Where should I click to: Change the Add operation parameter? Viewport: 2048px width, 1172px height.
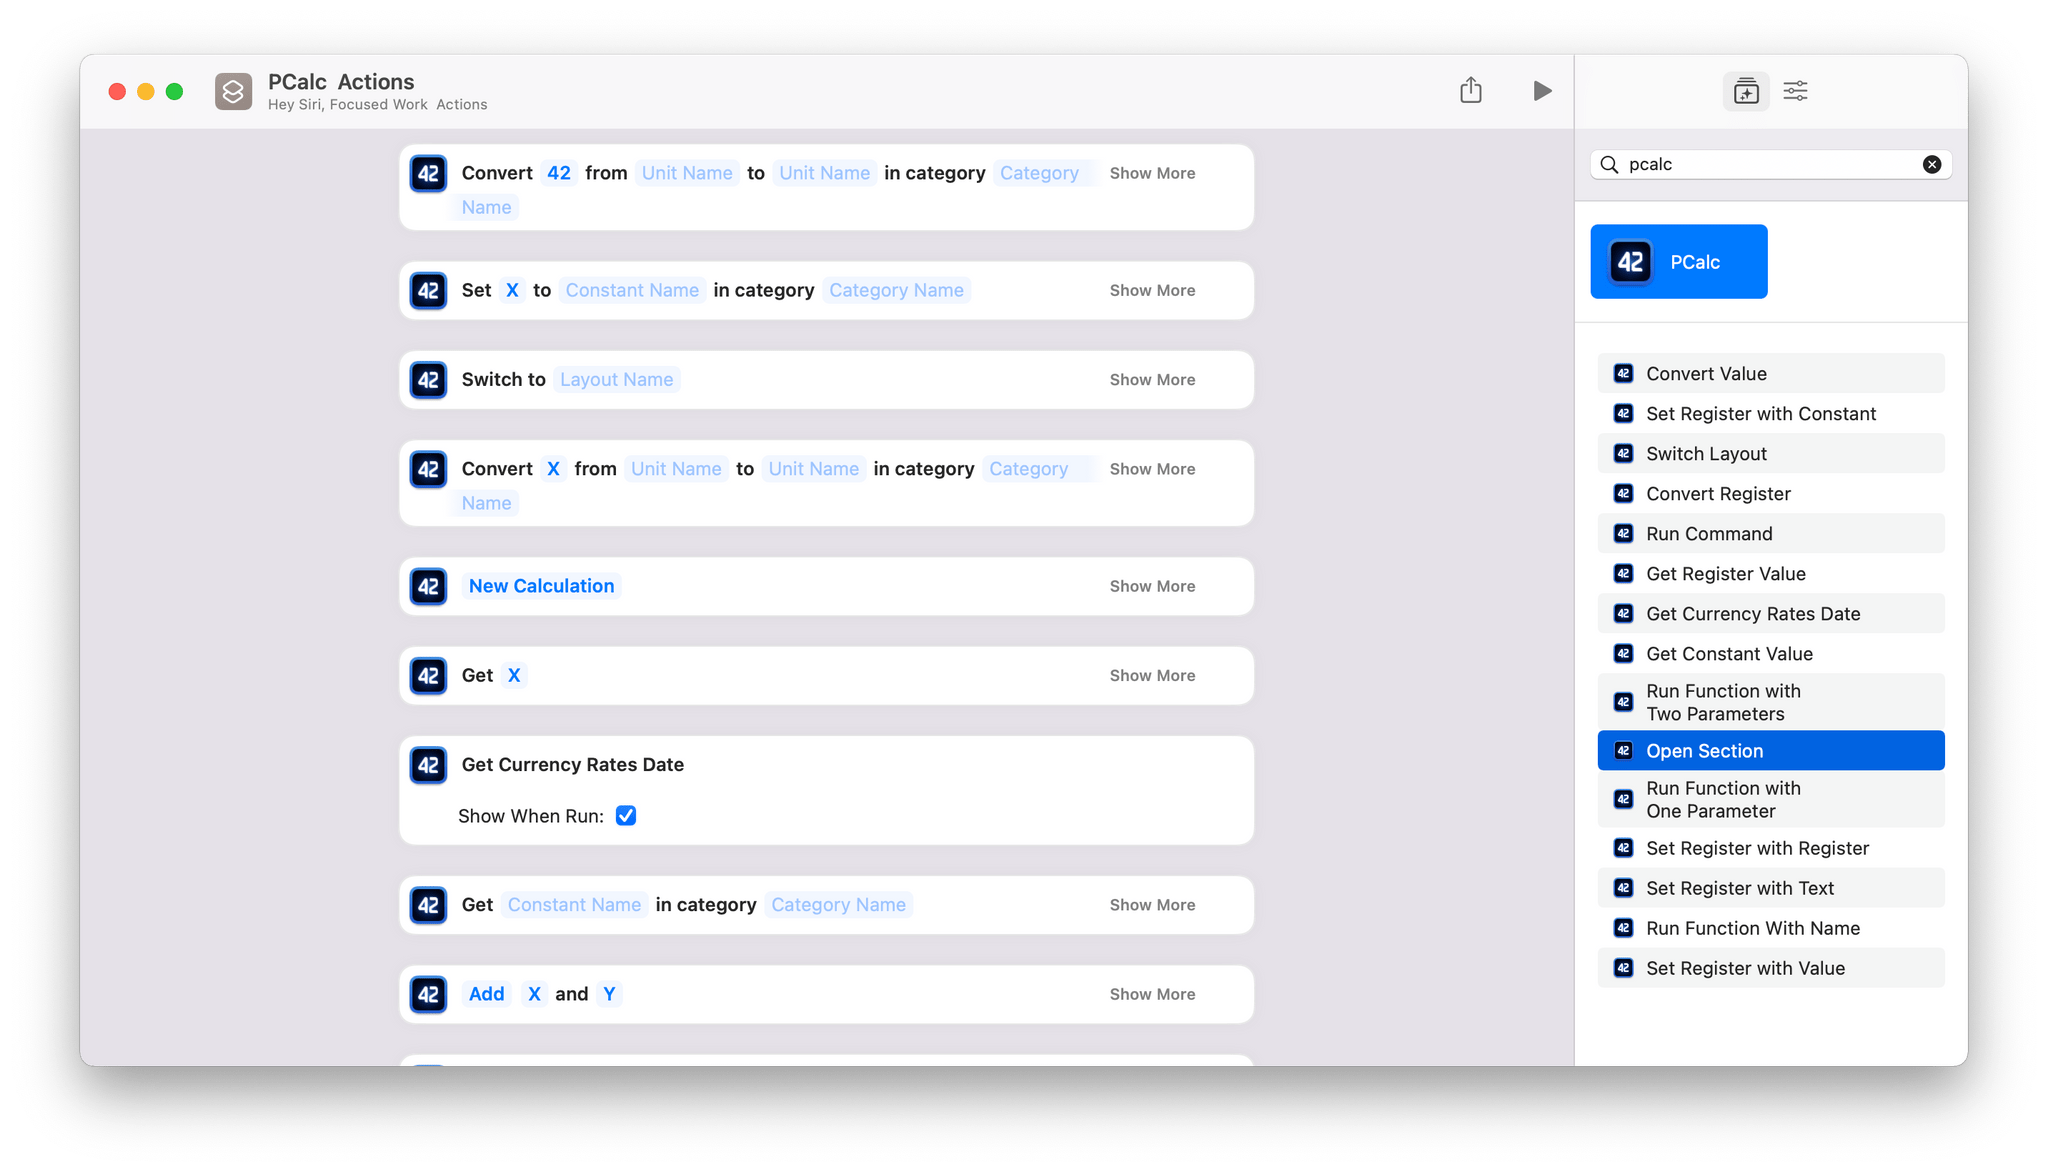(x=487, y=994)
